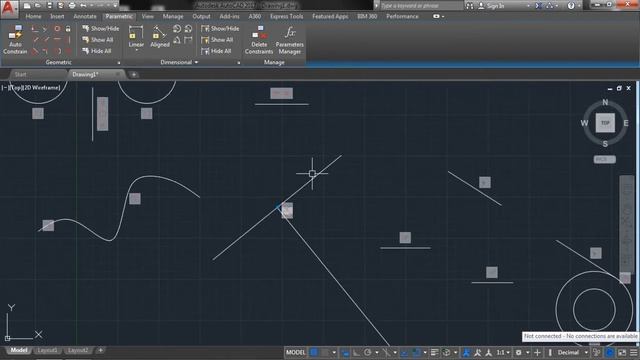
Task: Switch to the Insert ribbon tab
Action: (x=57, y=16)
